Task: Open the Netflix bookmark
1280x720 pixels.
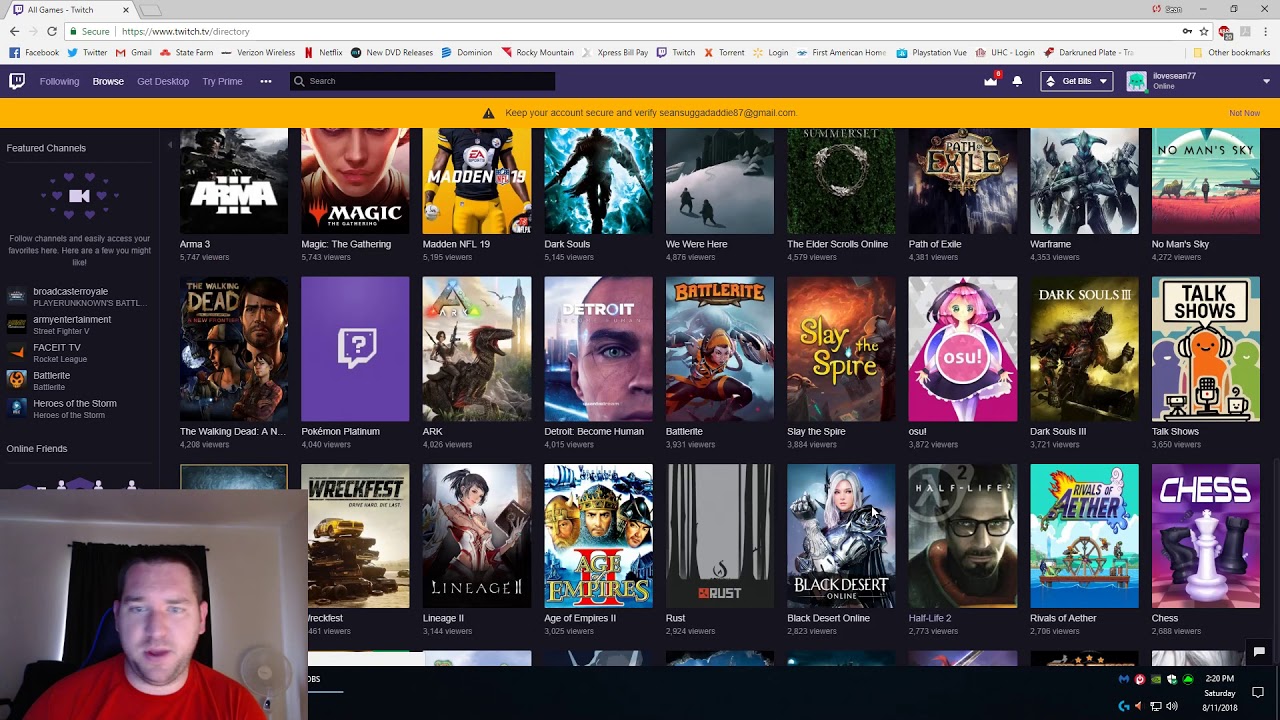Action: pos(323,52)
